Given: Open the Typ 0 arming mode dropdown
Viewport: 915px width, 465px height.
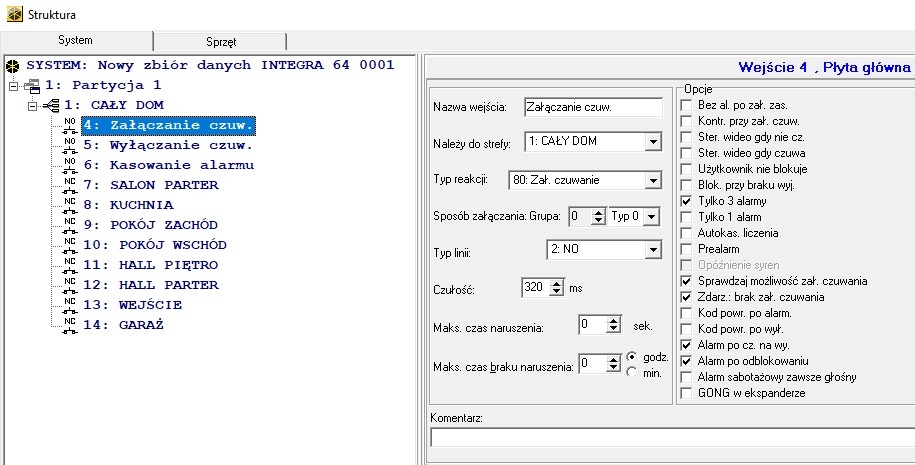Looking at the screenshot, I should [x=652, y=216].
